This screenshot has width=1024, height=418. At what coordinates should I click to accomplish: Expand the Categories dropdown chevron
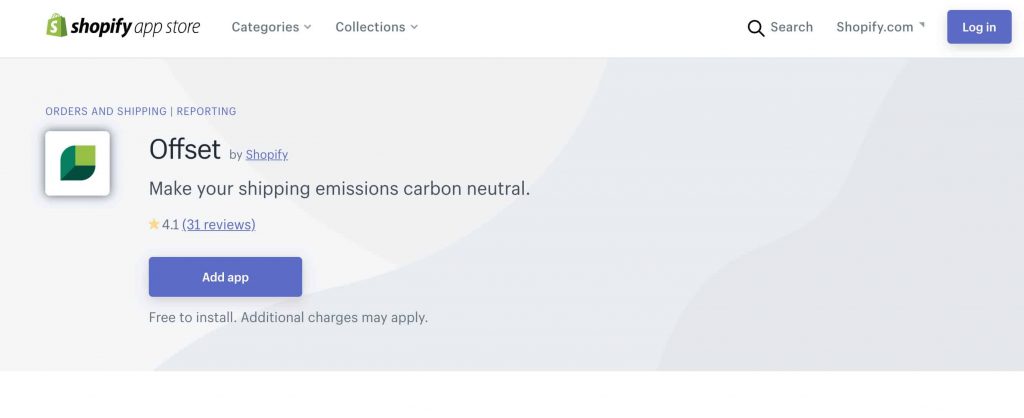[308, 27]
